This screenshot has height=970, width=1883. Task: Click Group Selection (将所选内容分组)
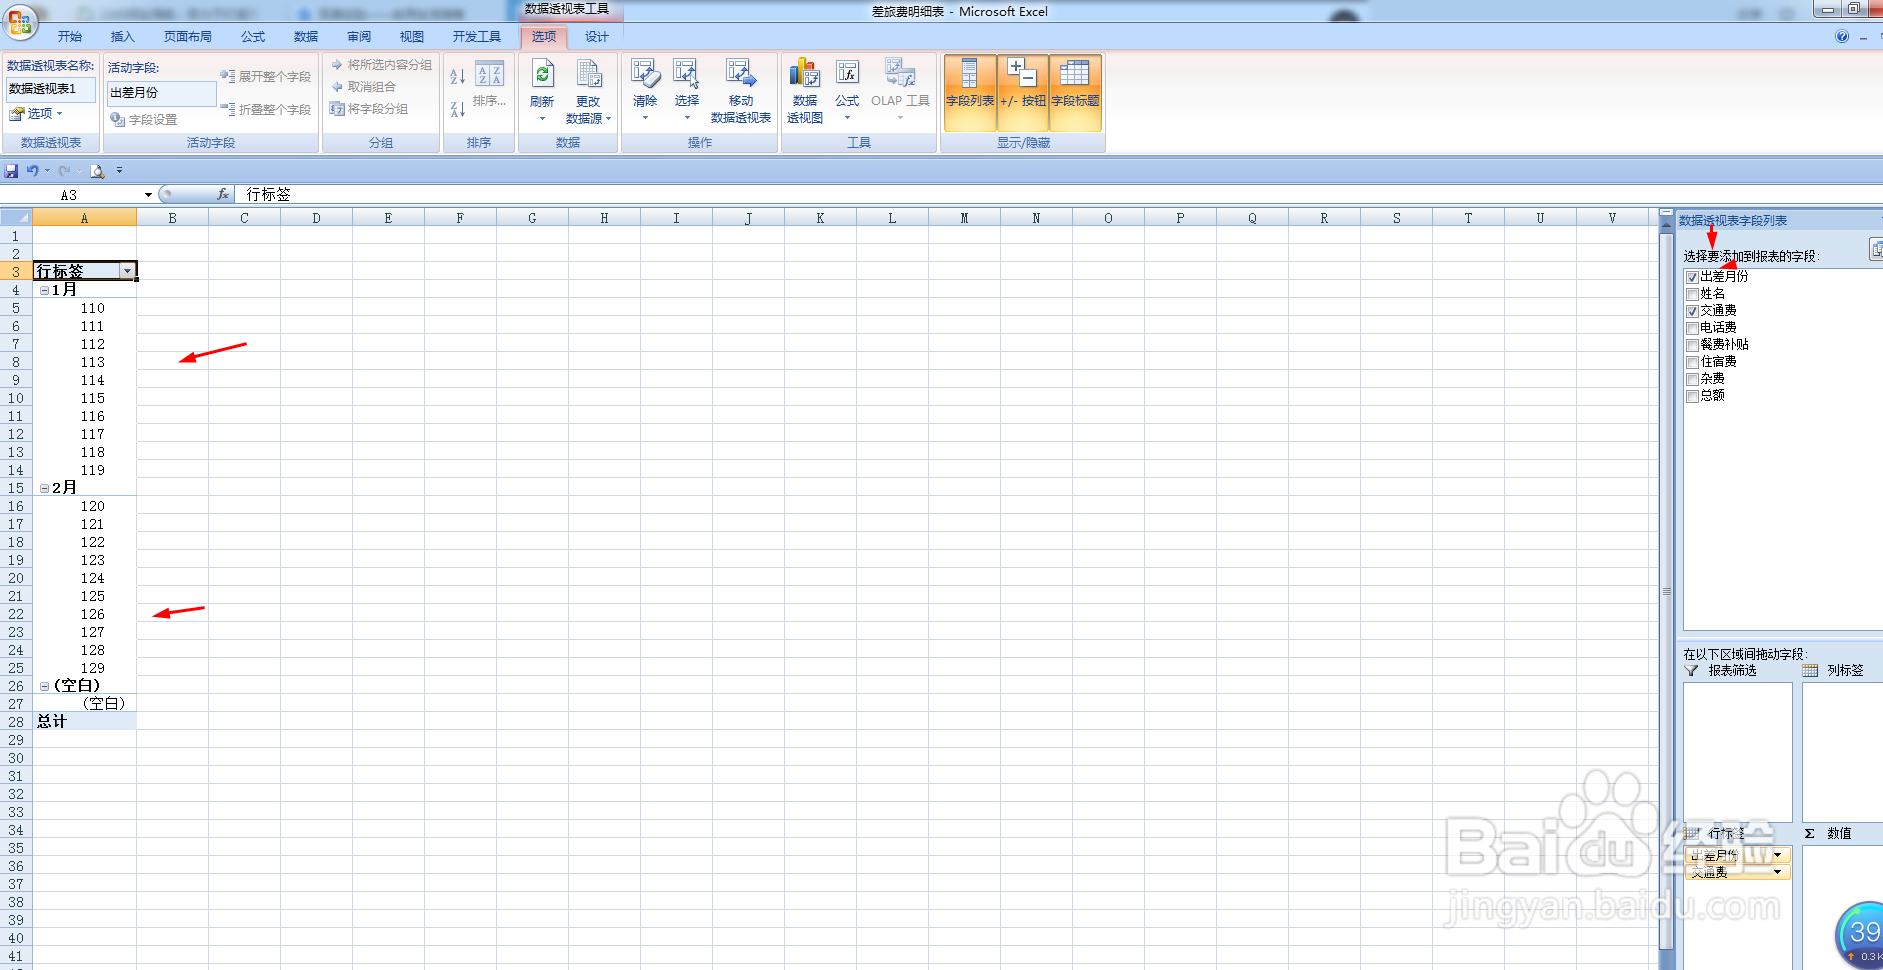click(x=381, y=65)
